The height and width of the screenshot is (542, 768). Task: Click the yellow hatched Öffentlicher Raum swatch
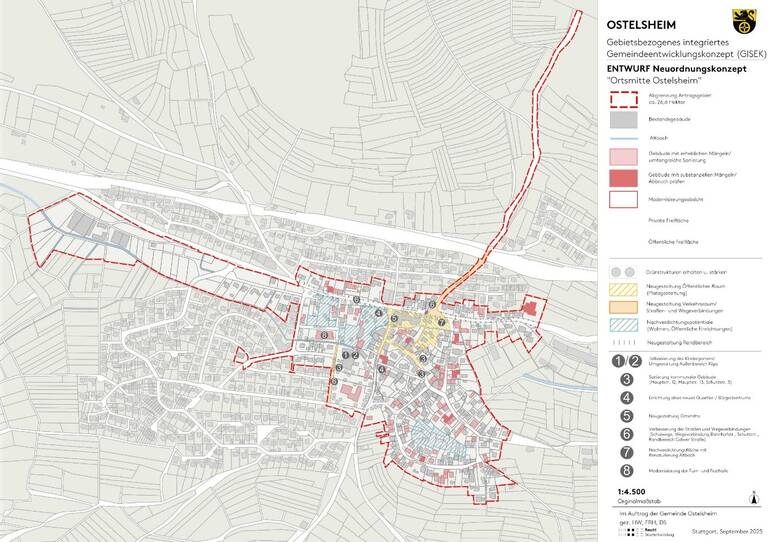[x=624, y=289]
